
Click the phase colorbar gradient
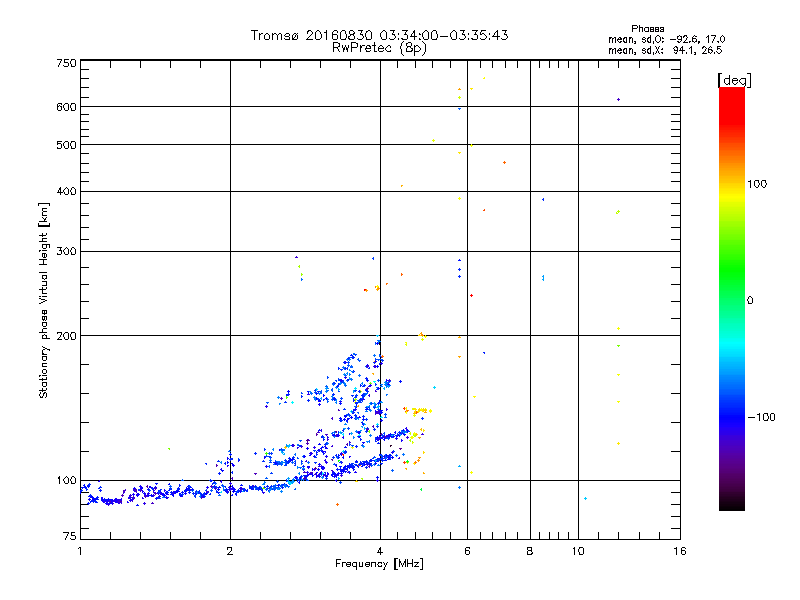732,298
